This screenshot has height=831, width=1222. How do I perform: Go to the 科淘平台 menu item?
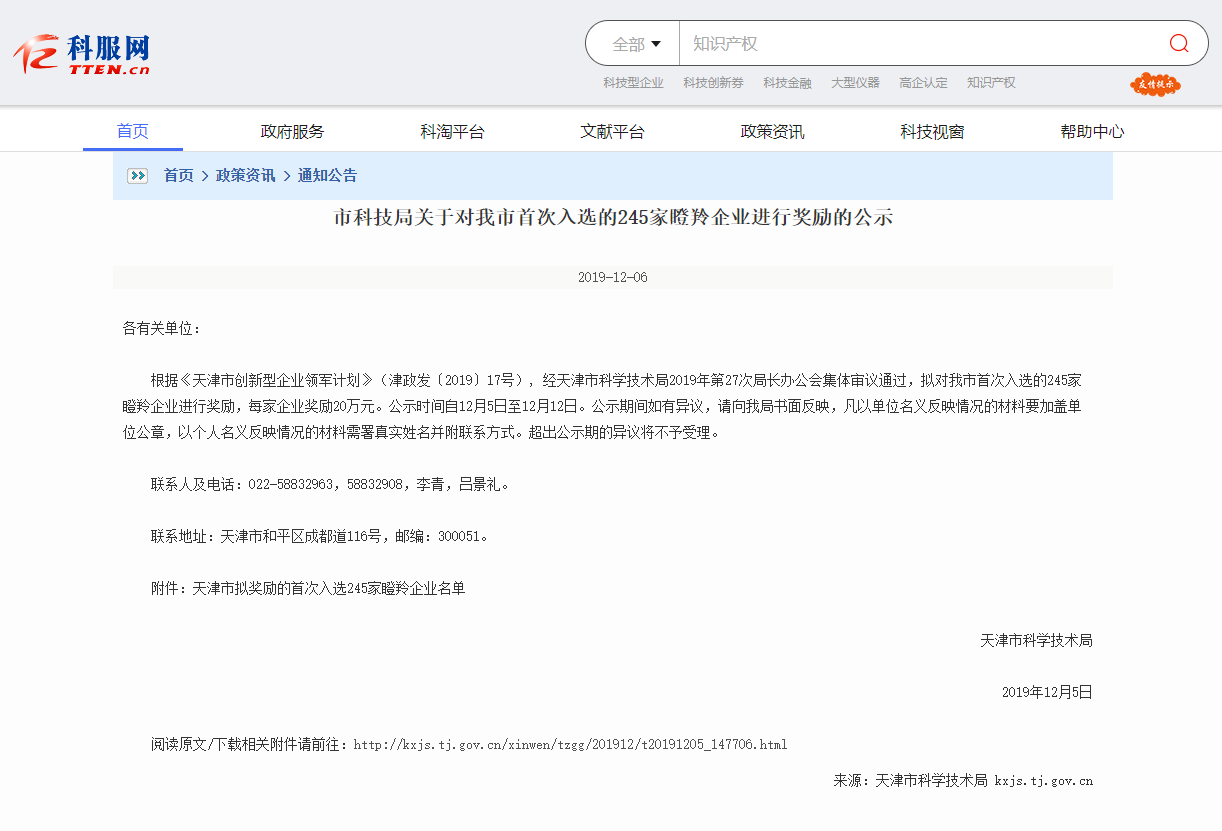pos(452,131)
